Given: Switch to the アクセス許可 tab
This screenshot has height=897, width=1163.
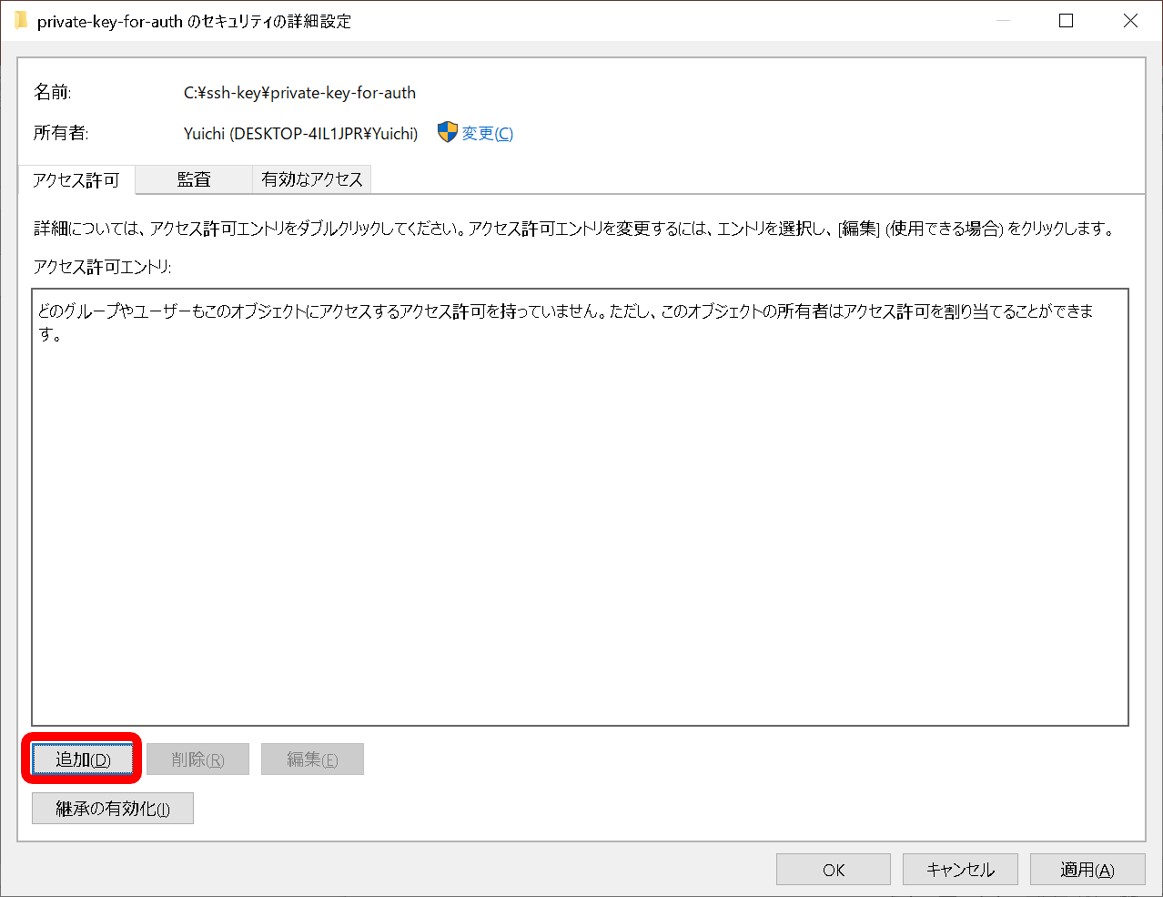Looking at the screenshot, I should [x=76, y=180].
